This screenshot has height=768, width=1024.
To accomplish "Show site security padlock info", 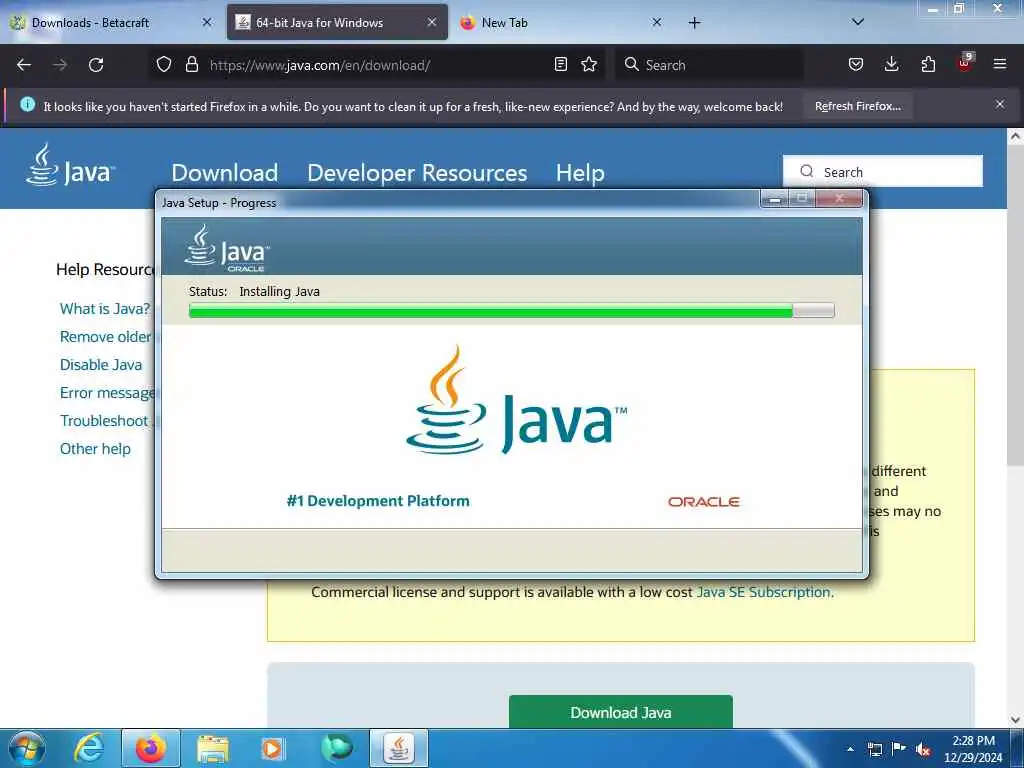I will pos(191,64).
